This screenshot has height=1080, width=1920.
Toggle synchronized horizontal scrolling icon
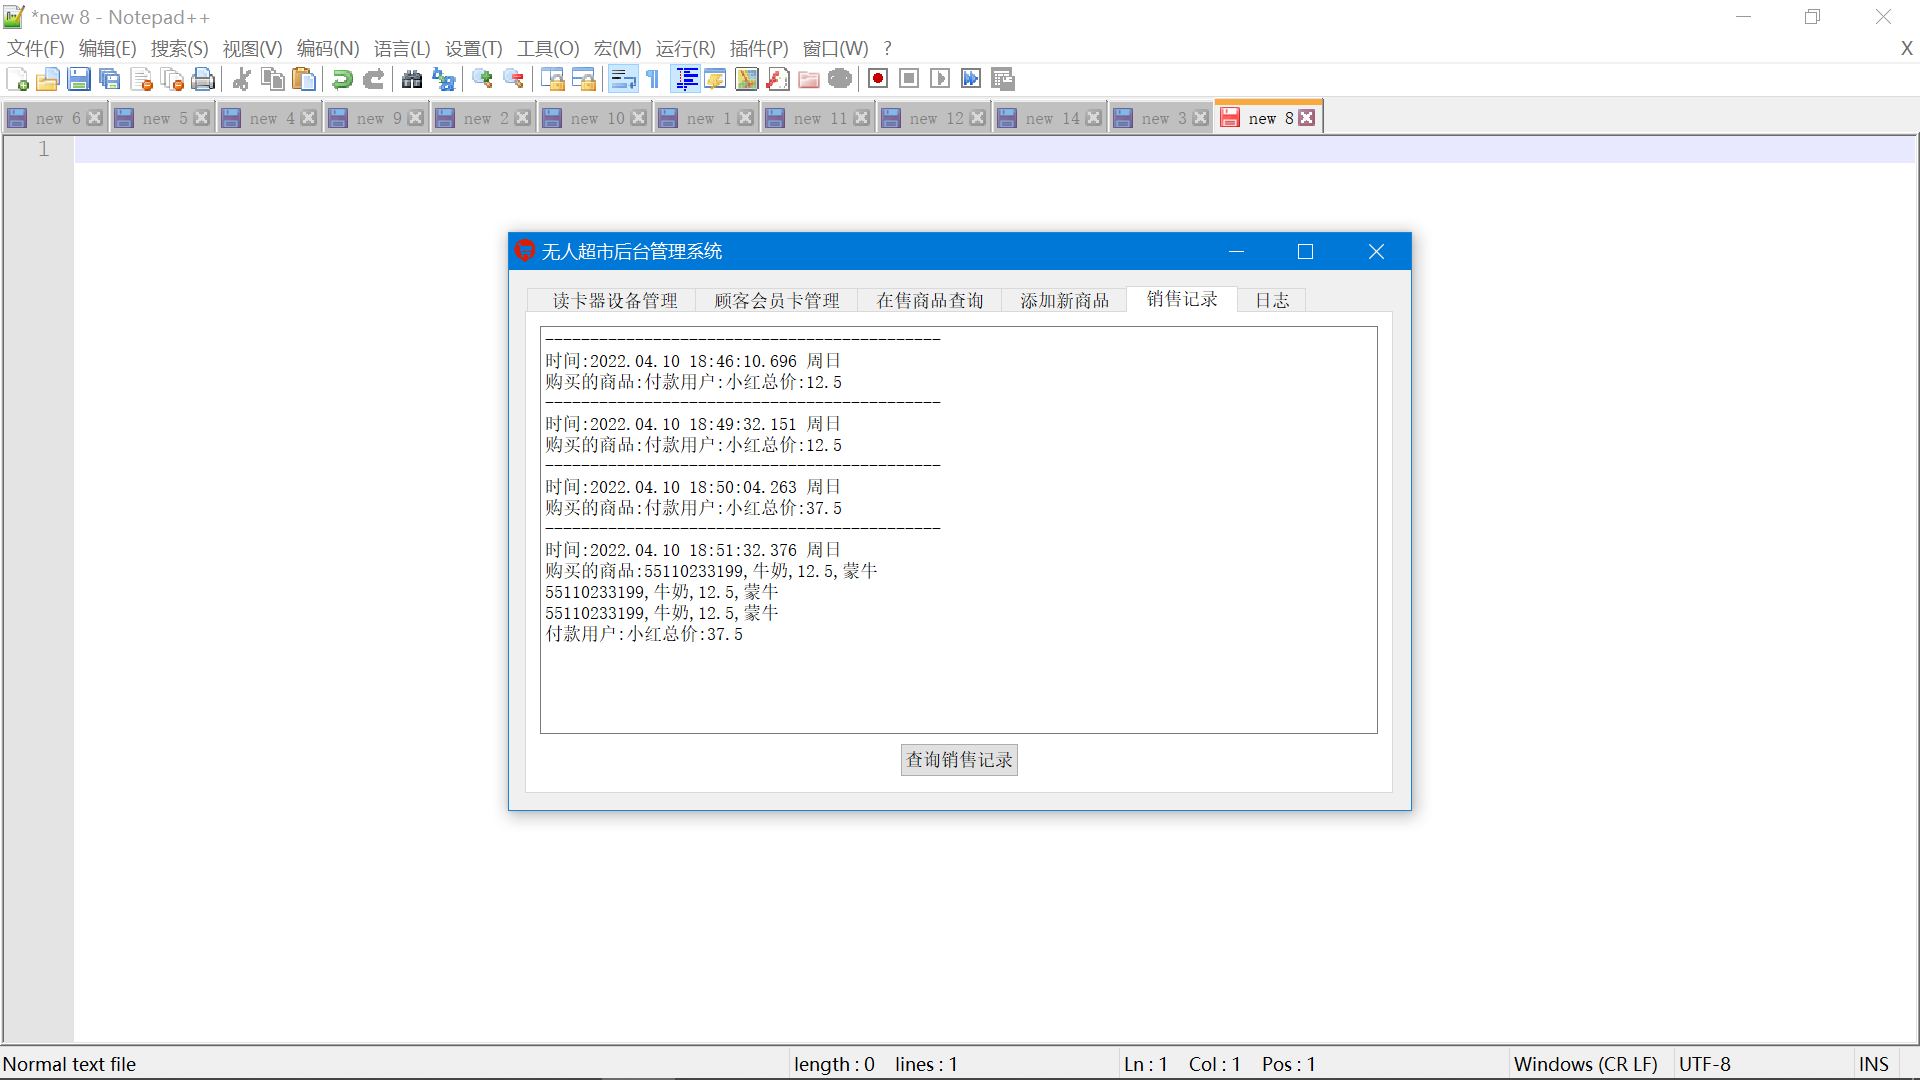[583, 79]
